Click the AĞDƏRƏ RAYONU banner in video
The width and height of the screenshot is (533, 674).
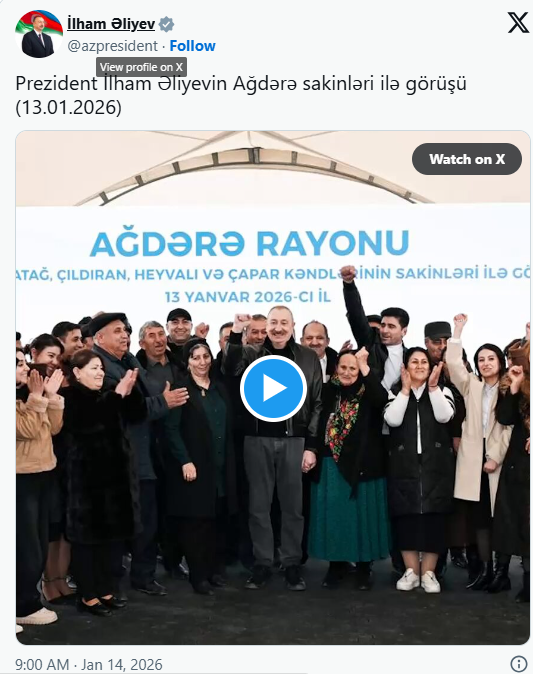pos(249,243)
